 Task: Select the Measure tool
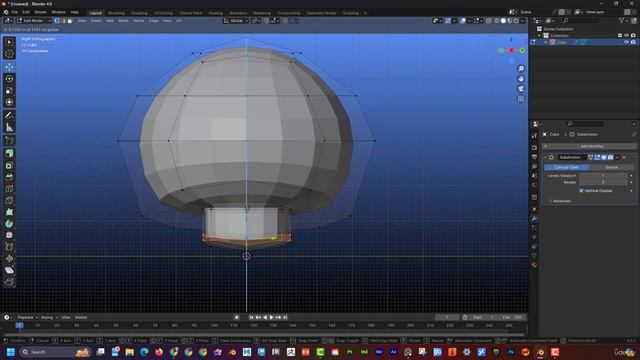pos(9,128)
